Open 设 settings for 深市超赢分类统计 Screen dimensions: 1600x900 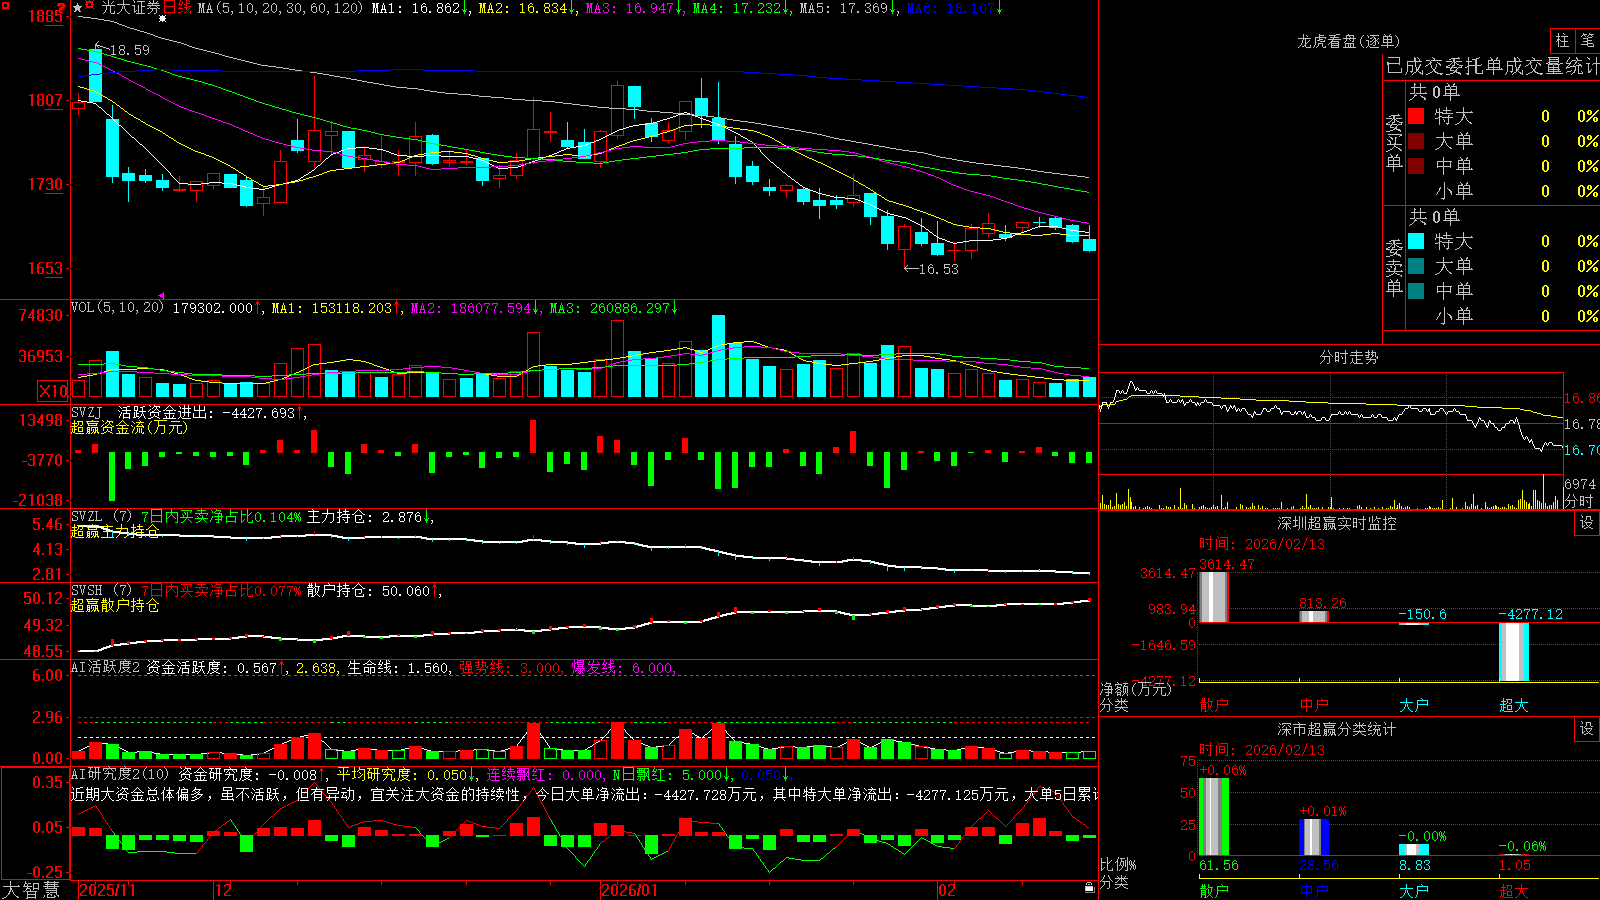[1587, 729]
